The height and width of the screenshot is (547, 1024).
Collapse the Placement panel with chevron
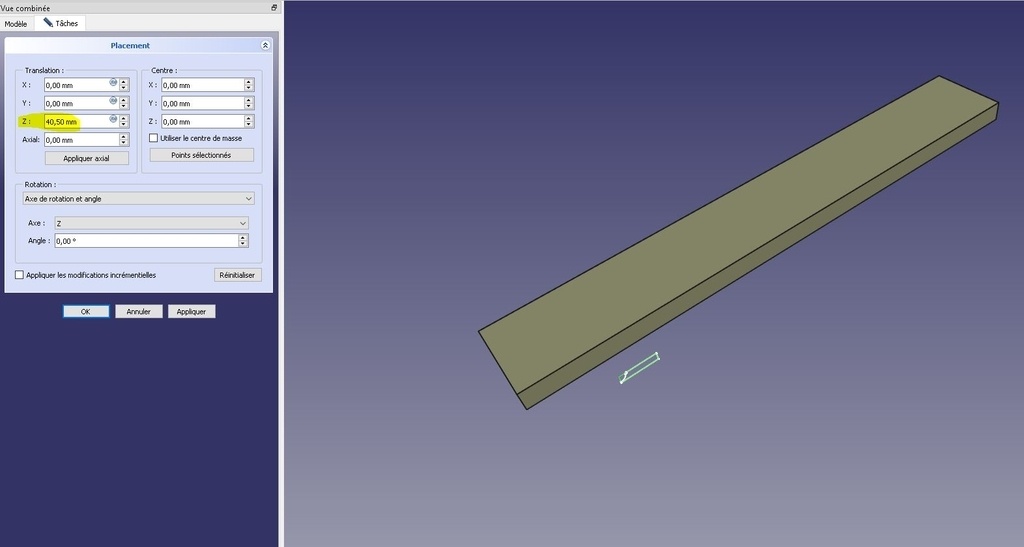pos(265,45)
